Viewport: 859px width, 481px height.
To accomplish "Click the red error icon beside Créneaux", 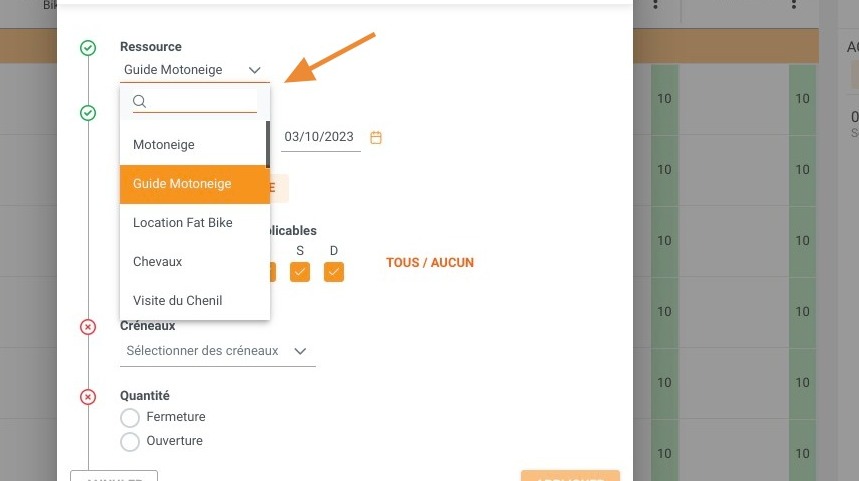I will pos(88,327).
